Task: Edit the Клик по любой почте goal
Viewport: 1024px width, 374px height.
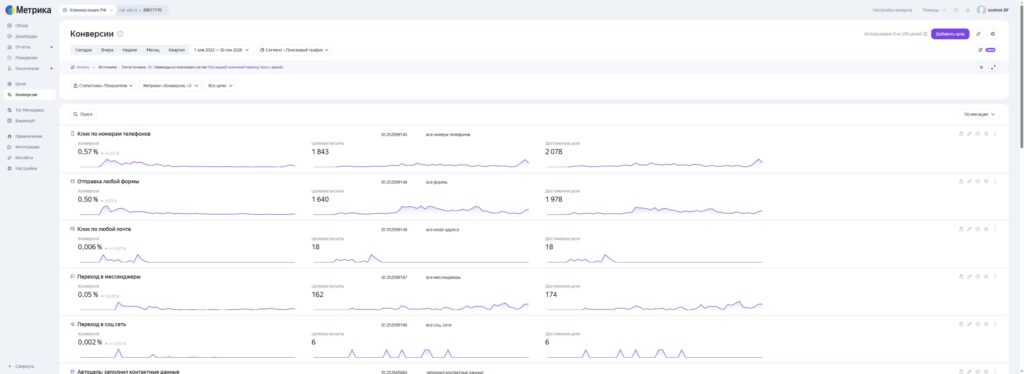Action: [x=969, y=229]
